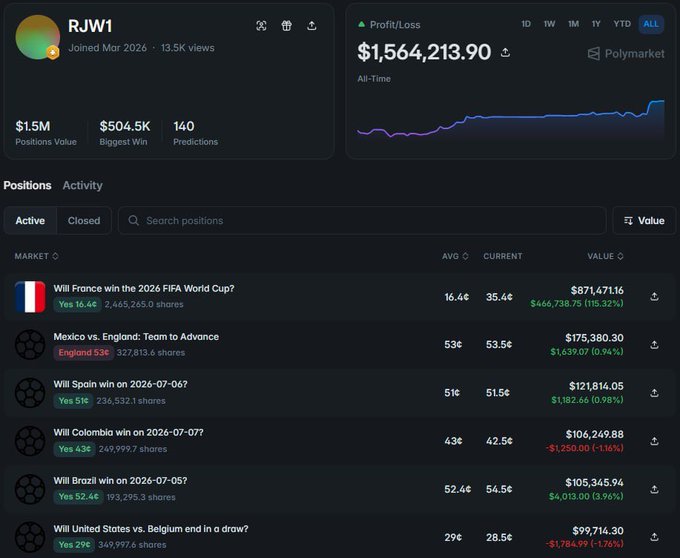
Task: Show Active positions
Action: (x=30, y=220)
